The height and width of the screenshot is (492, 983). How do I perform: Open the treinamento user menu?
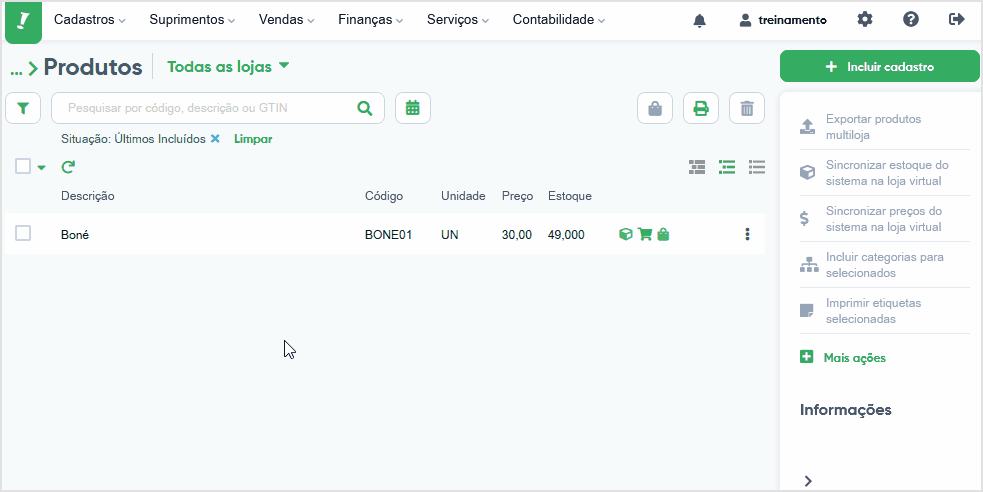click(x=782, y=20)
